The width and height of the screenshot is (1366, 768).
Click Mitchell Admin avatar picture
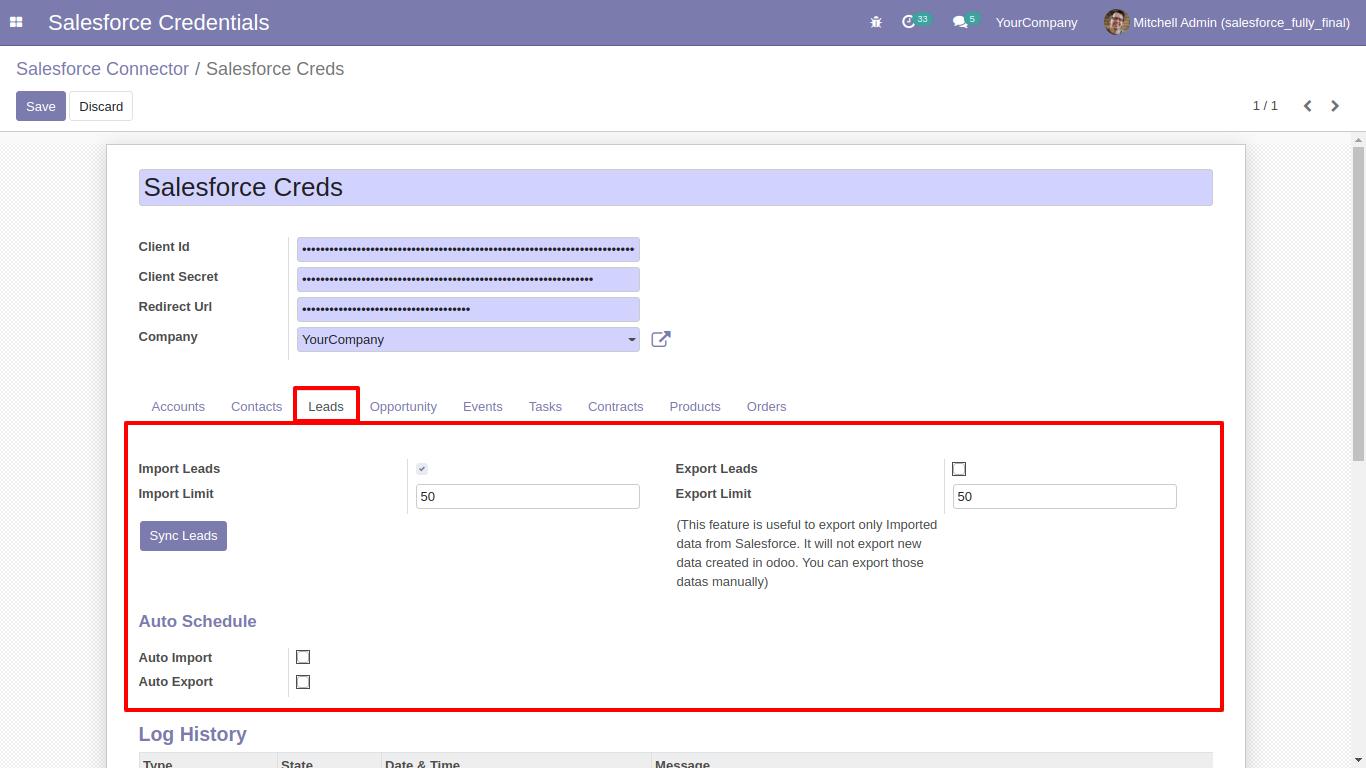pos(1116,22)
